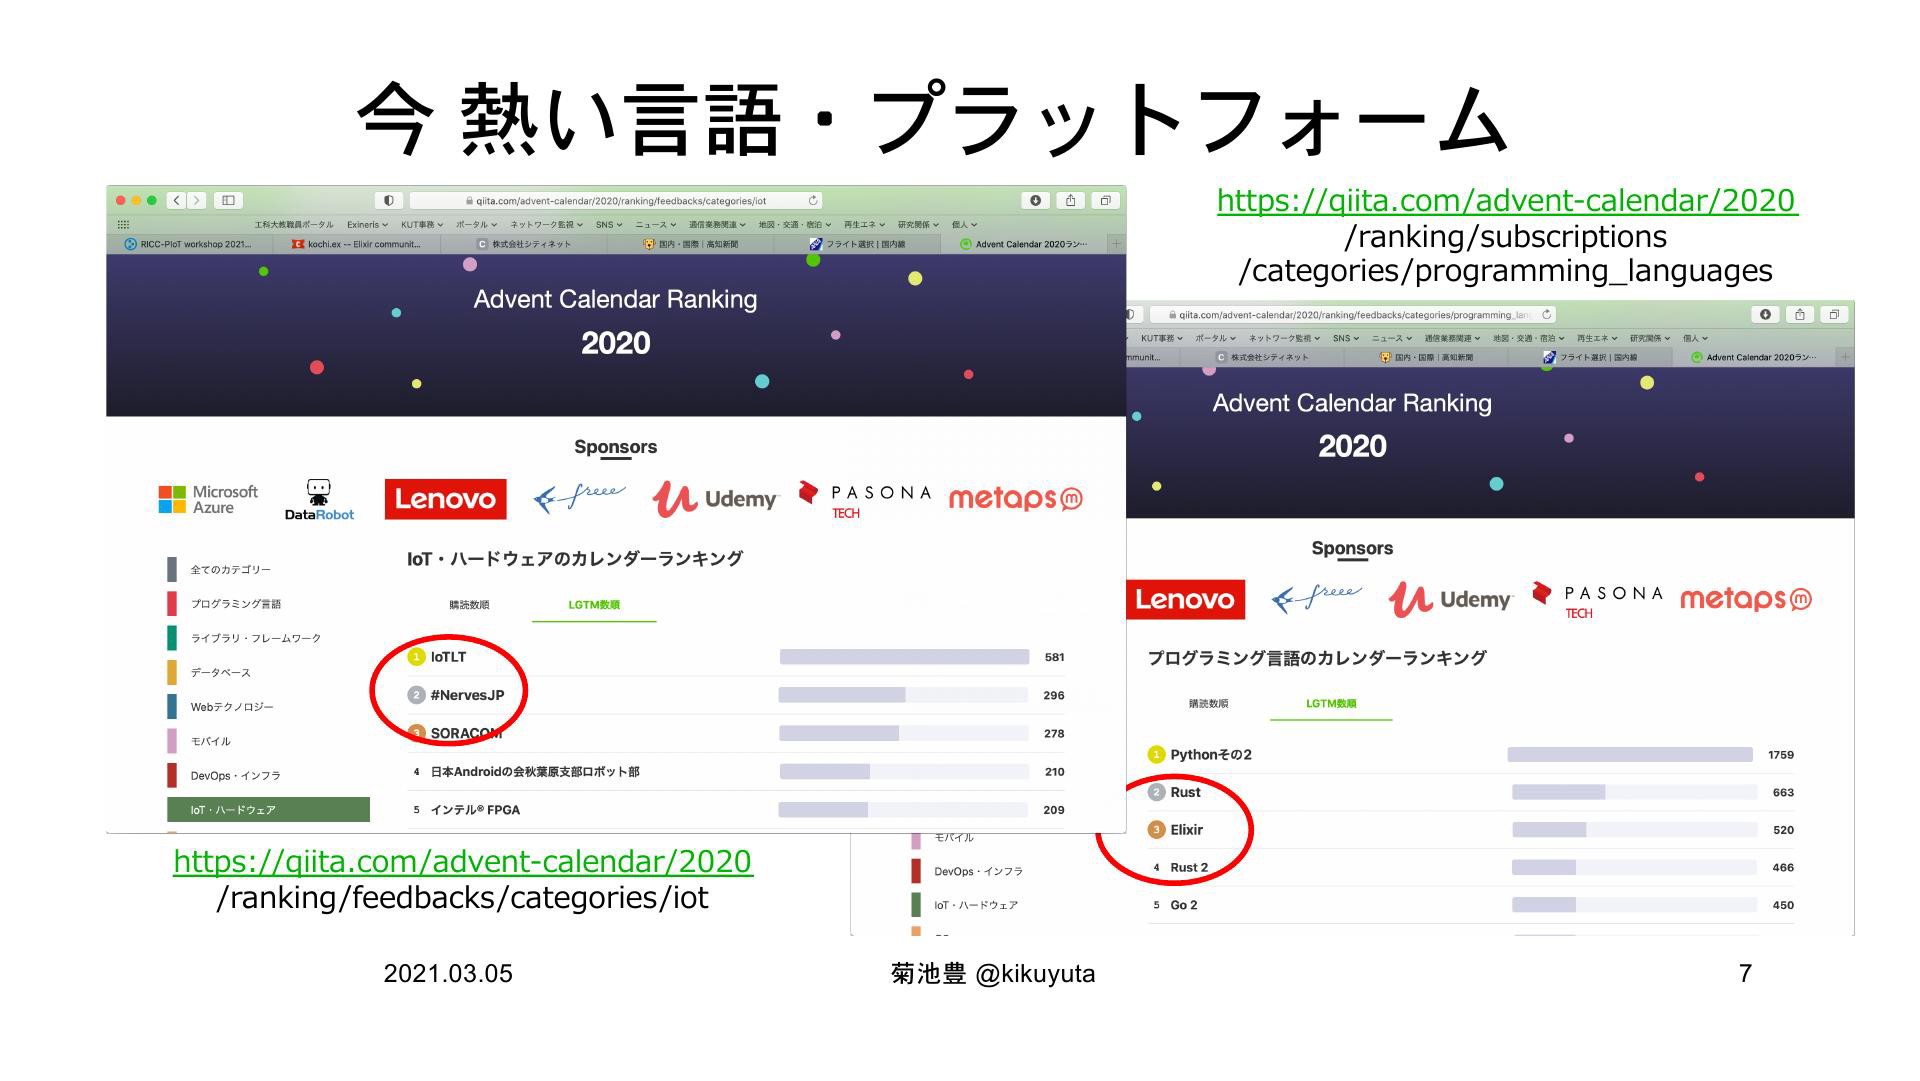Click the Microsoft Azure sponsor logo
The height and width of the screenshot is (1081, 1920).
tap(208, 499)
